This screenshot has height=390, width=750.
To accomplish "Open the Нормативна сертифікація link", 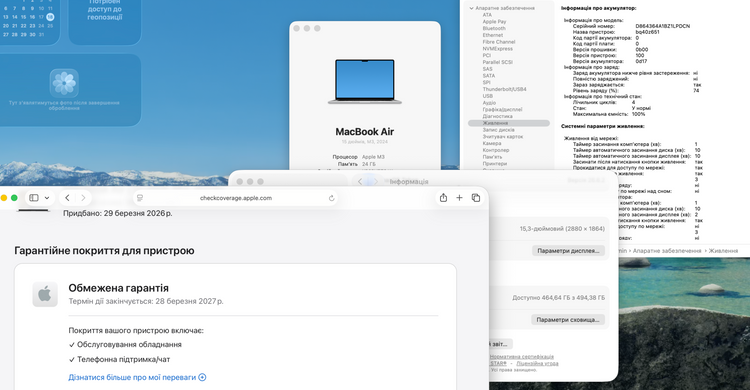I will (x=521, y=357).
